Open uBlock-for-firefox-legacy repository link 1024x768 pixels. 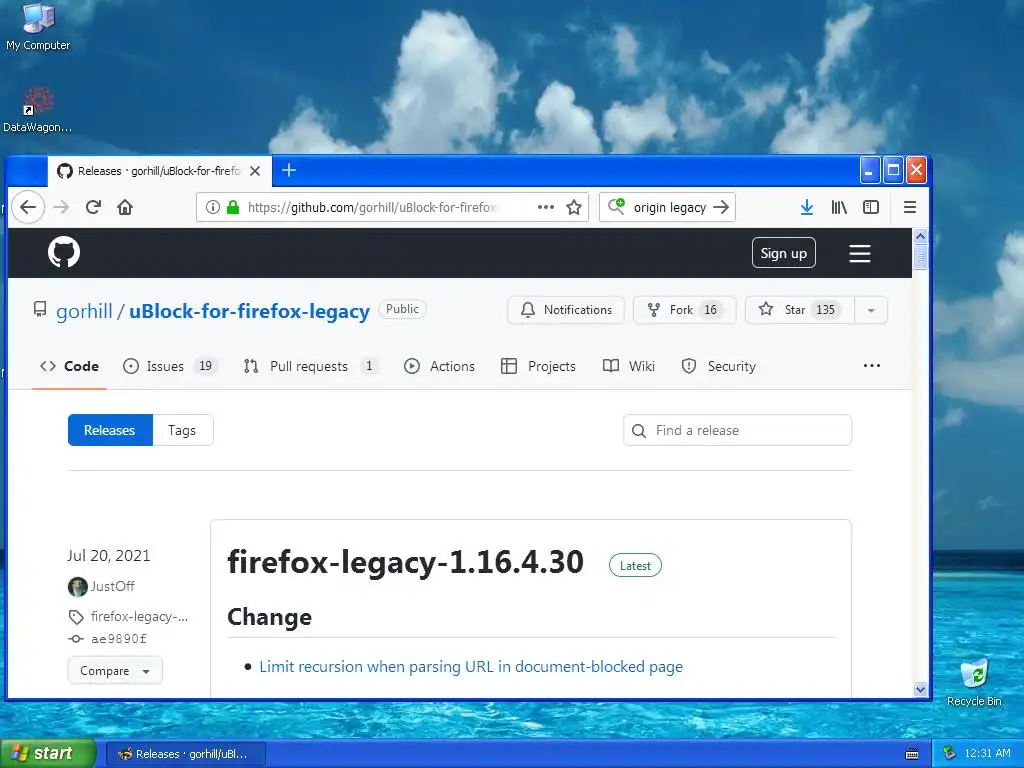[249, 311]
